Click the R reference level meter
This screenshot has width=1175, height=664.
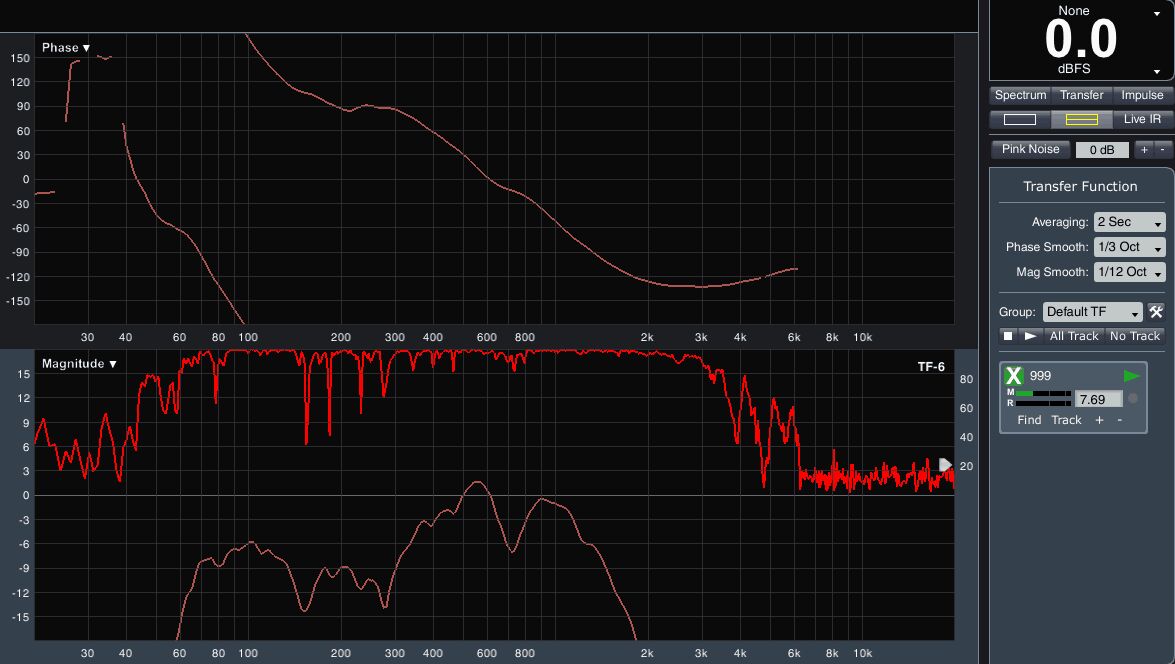click(x=1043, y=403)
